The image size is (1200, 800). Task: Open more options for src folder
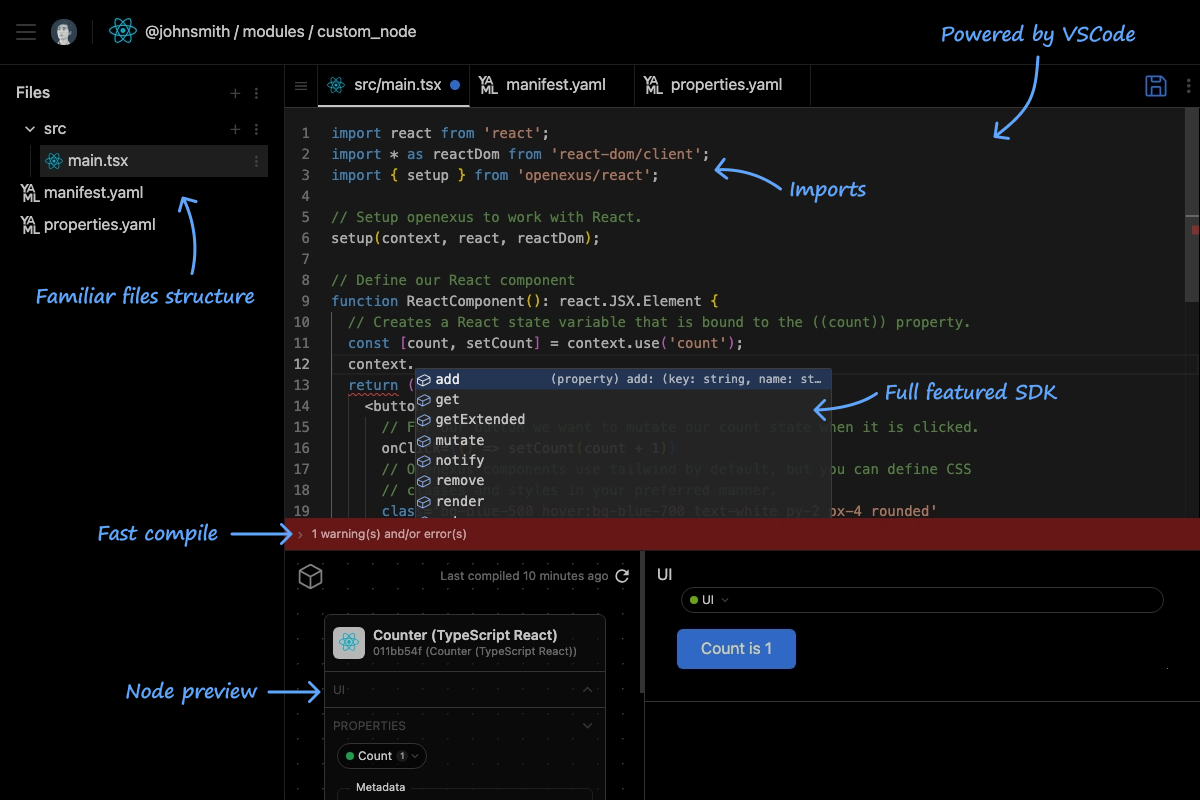coord(257,129)
